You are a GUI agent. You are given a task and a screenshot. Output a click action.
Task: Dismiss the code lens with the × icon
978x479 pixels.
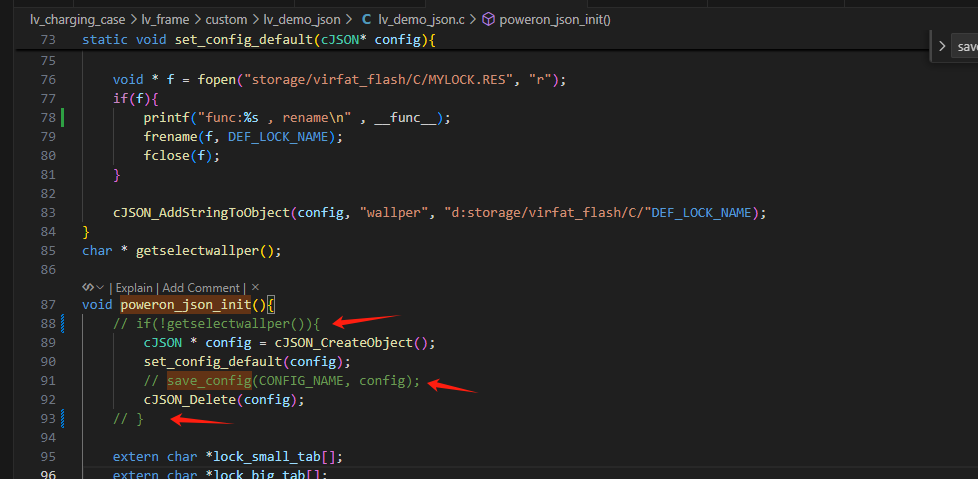click(x=255, y=288)
